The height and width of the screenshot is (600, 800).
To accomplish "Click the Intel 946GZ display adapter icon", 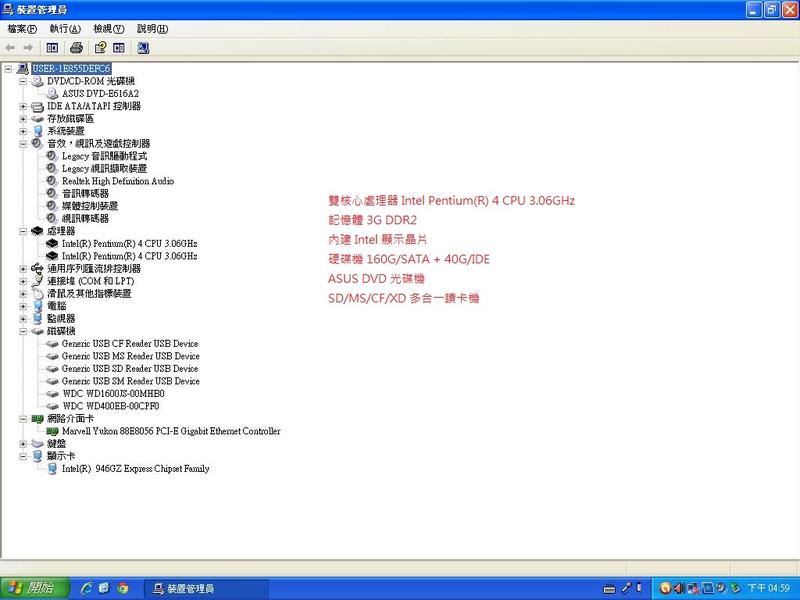I will click(52, 468).
